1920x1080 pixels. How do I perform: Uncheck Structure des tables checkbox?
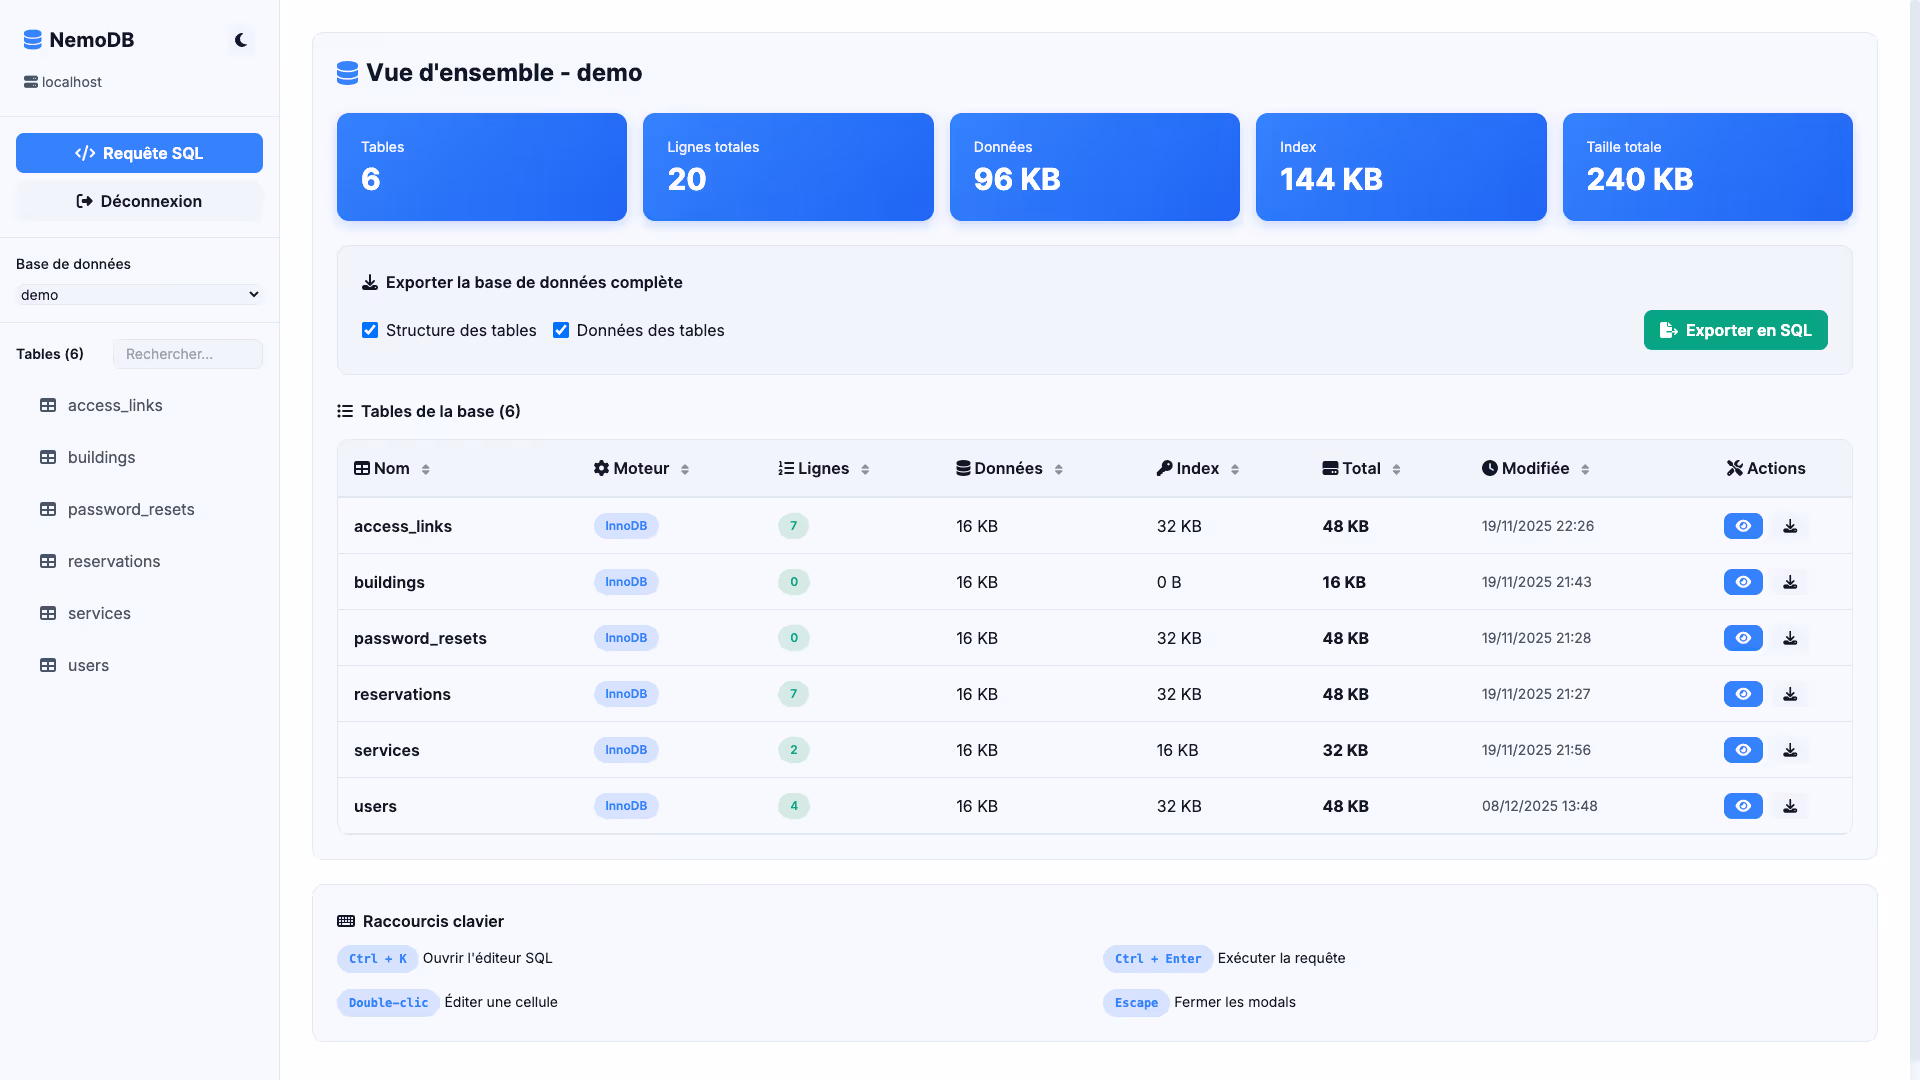[370, 330]
